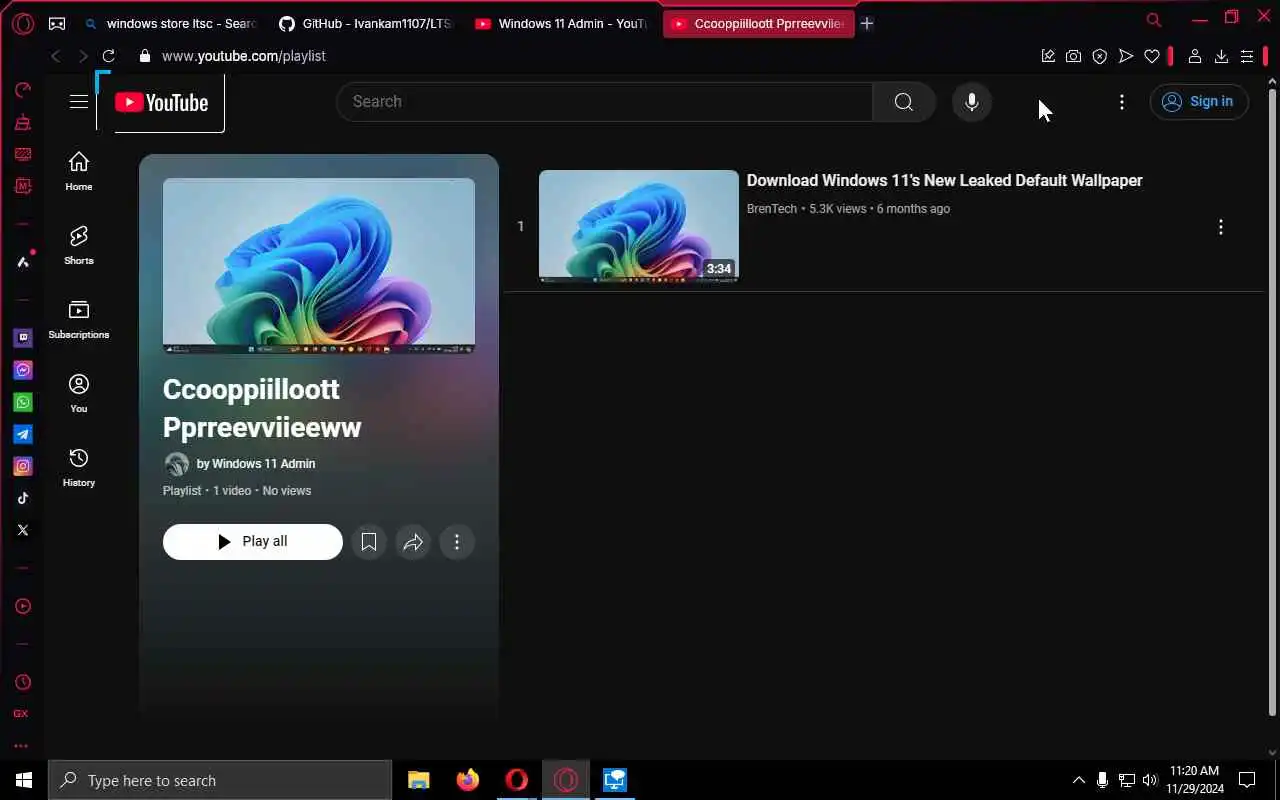Open TikTok in the sidebar
This screenshot has width=1280, height=800.
tap(22, 498)
